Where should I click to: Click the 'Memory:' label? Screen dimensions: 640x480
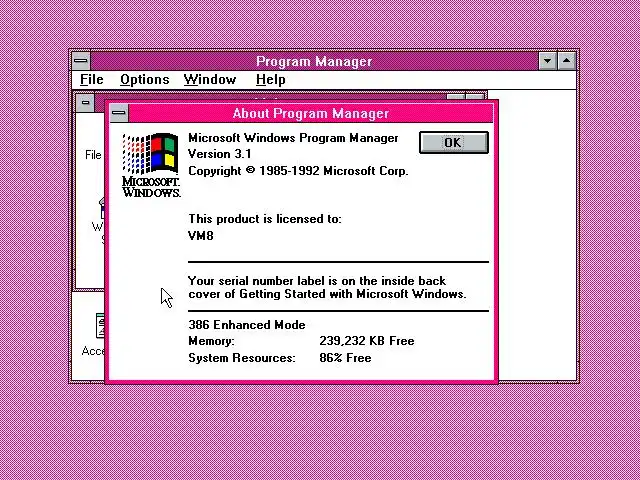pyautogui.click(x=211, y=341)
